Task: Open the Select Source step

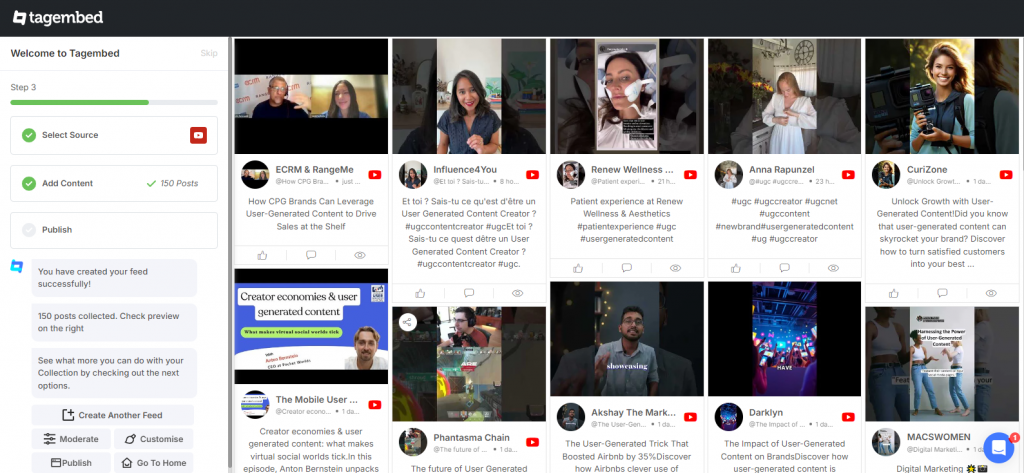Action: (114, 135)
